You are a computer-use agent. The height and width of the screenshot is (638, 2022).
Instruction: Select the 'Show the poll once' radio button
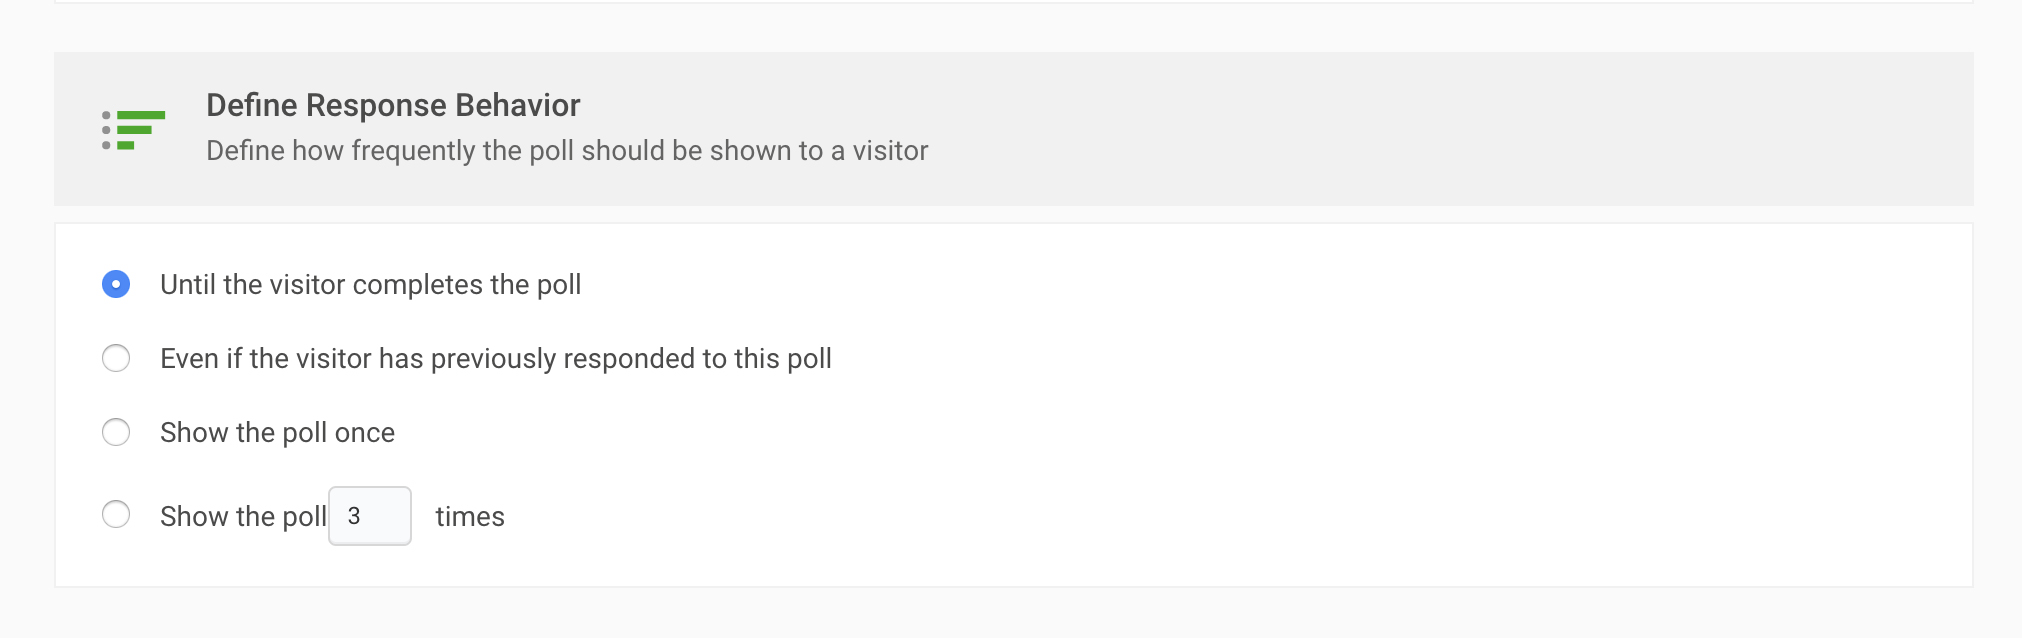pyautogui.click(x=116, y=432)
